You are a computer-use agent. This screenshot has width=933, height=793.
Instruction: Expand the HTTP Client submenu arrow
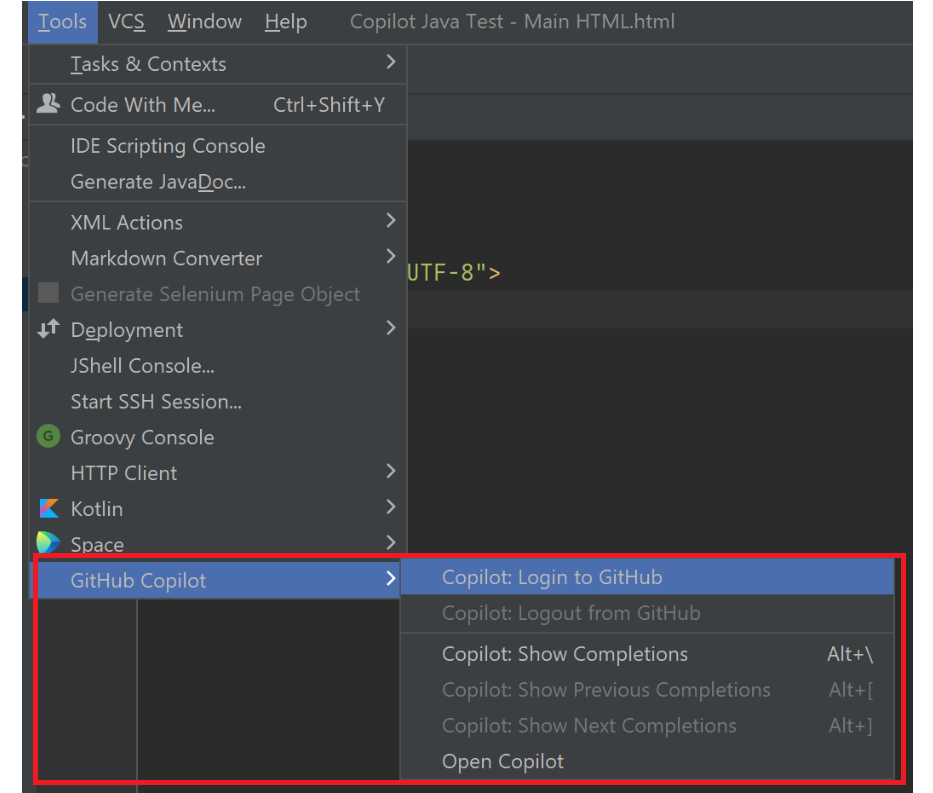390,471
